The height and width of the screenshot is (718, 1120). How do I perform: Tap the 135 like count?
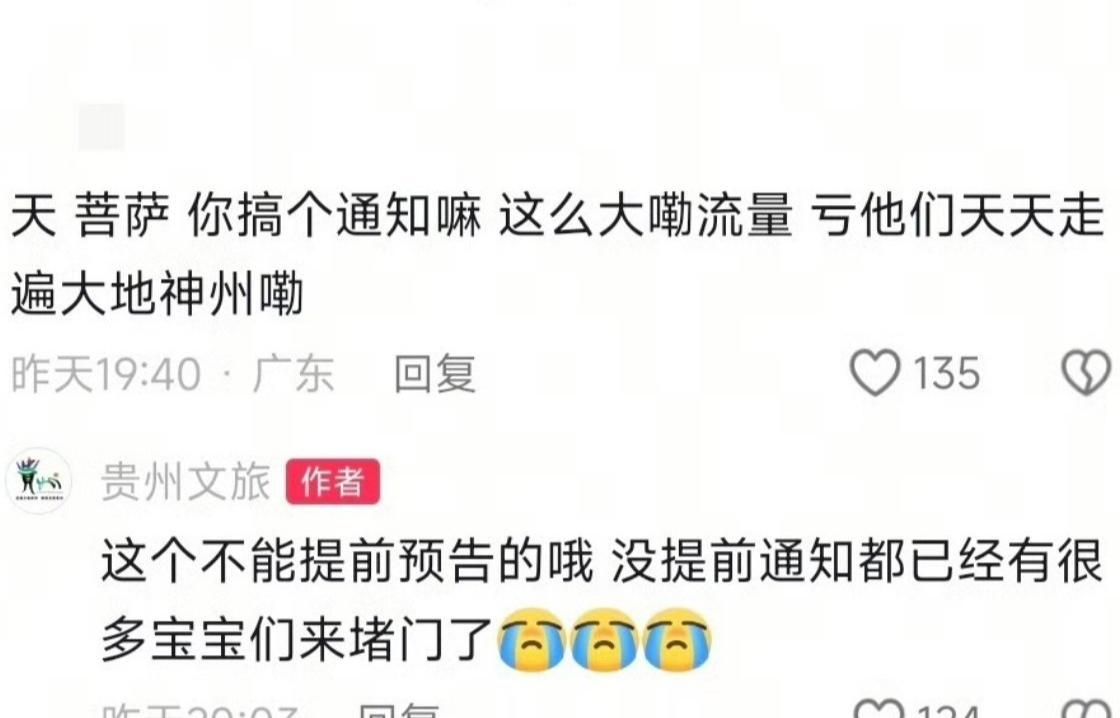(946, 373)
